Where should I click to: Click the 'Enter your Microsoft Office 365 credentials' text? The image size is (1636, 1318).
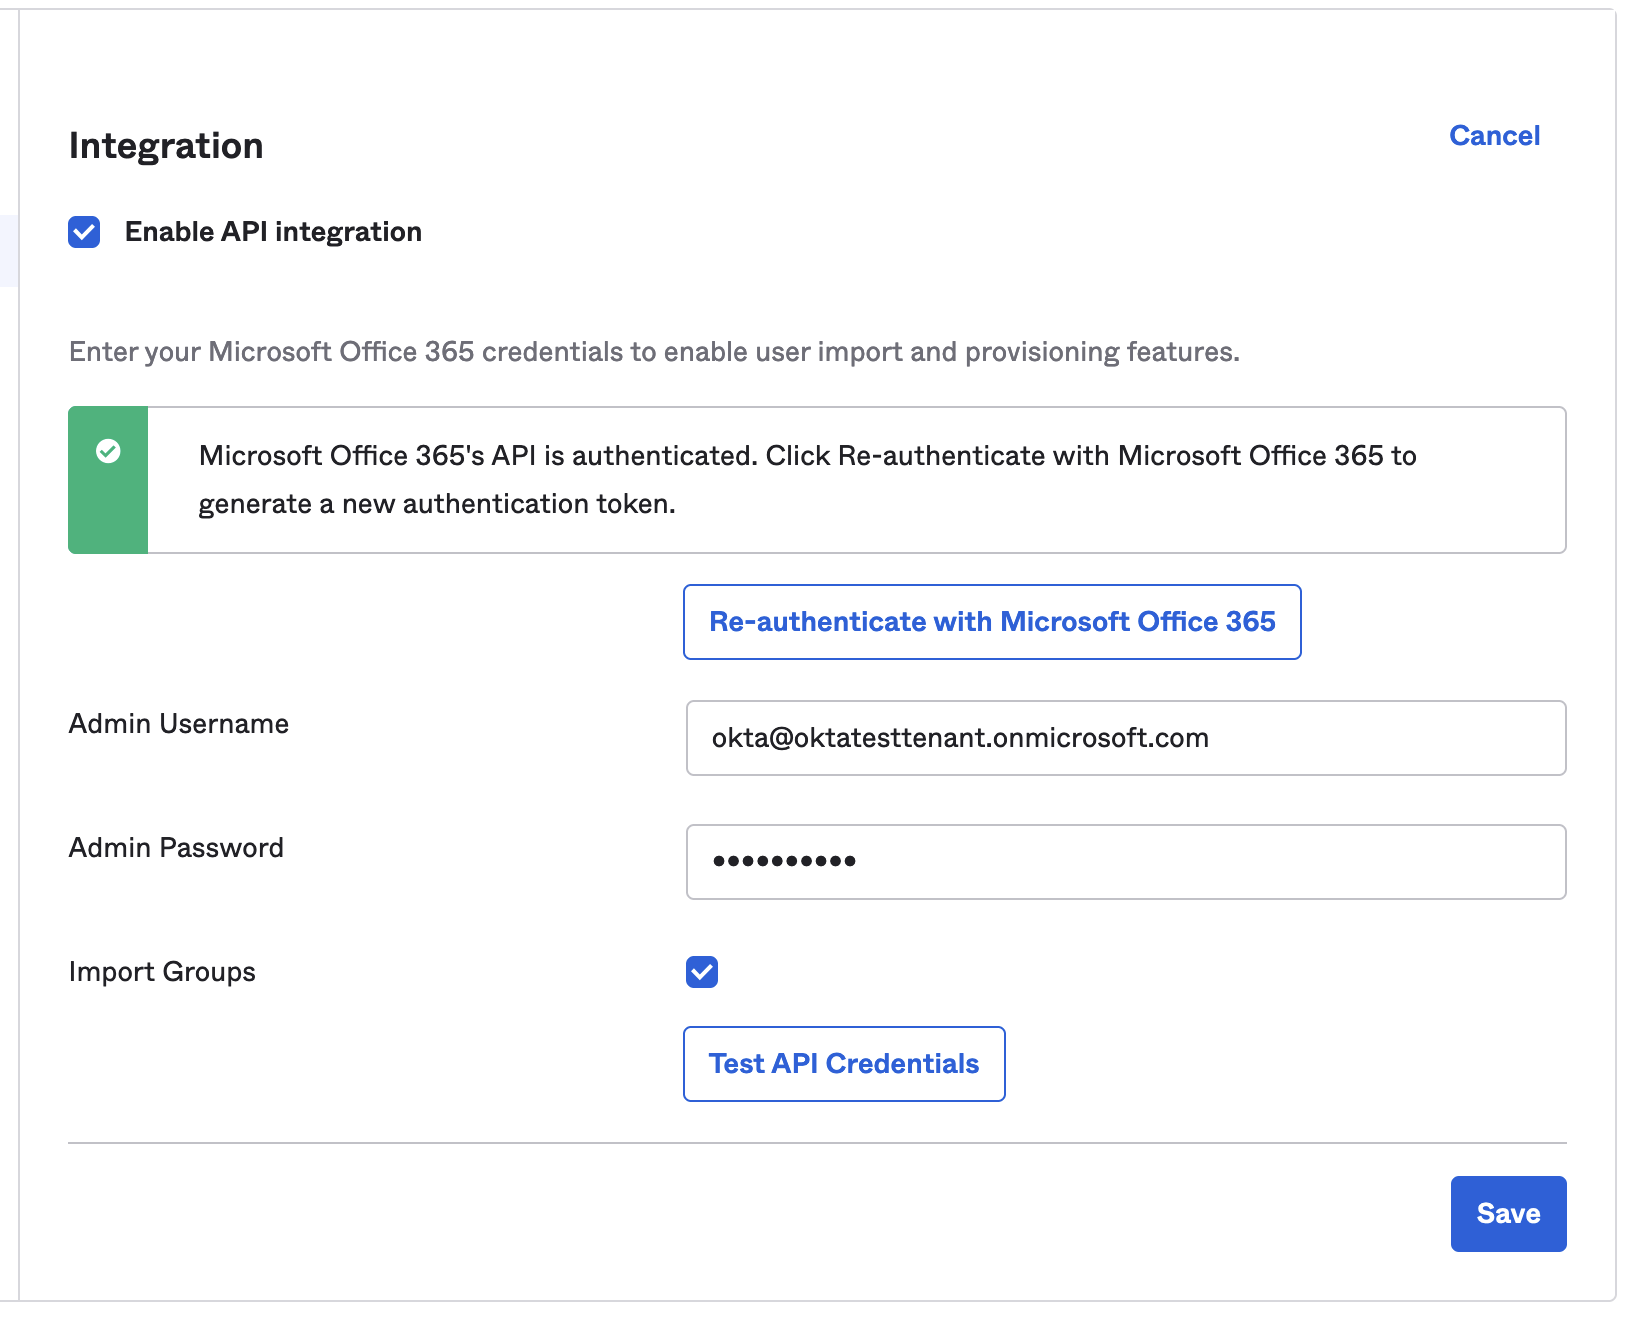(654, 352)
